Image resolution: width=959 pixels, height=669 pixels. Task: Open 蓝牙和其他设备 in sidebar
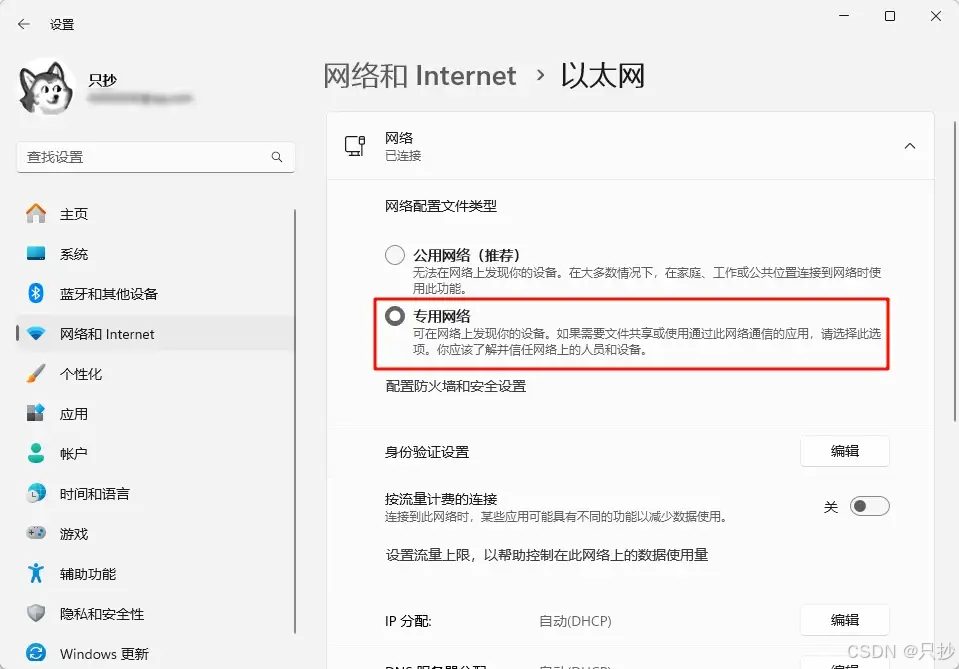click(x=155, y=294)
